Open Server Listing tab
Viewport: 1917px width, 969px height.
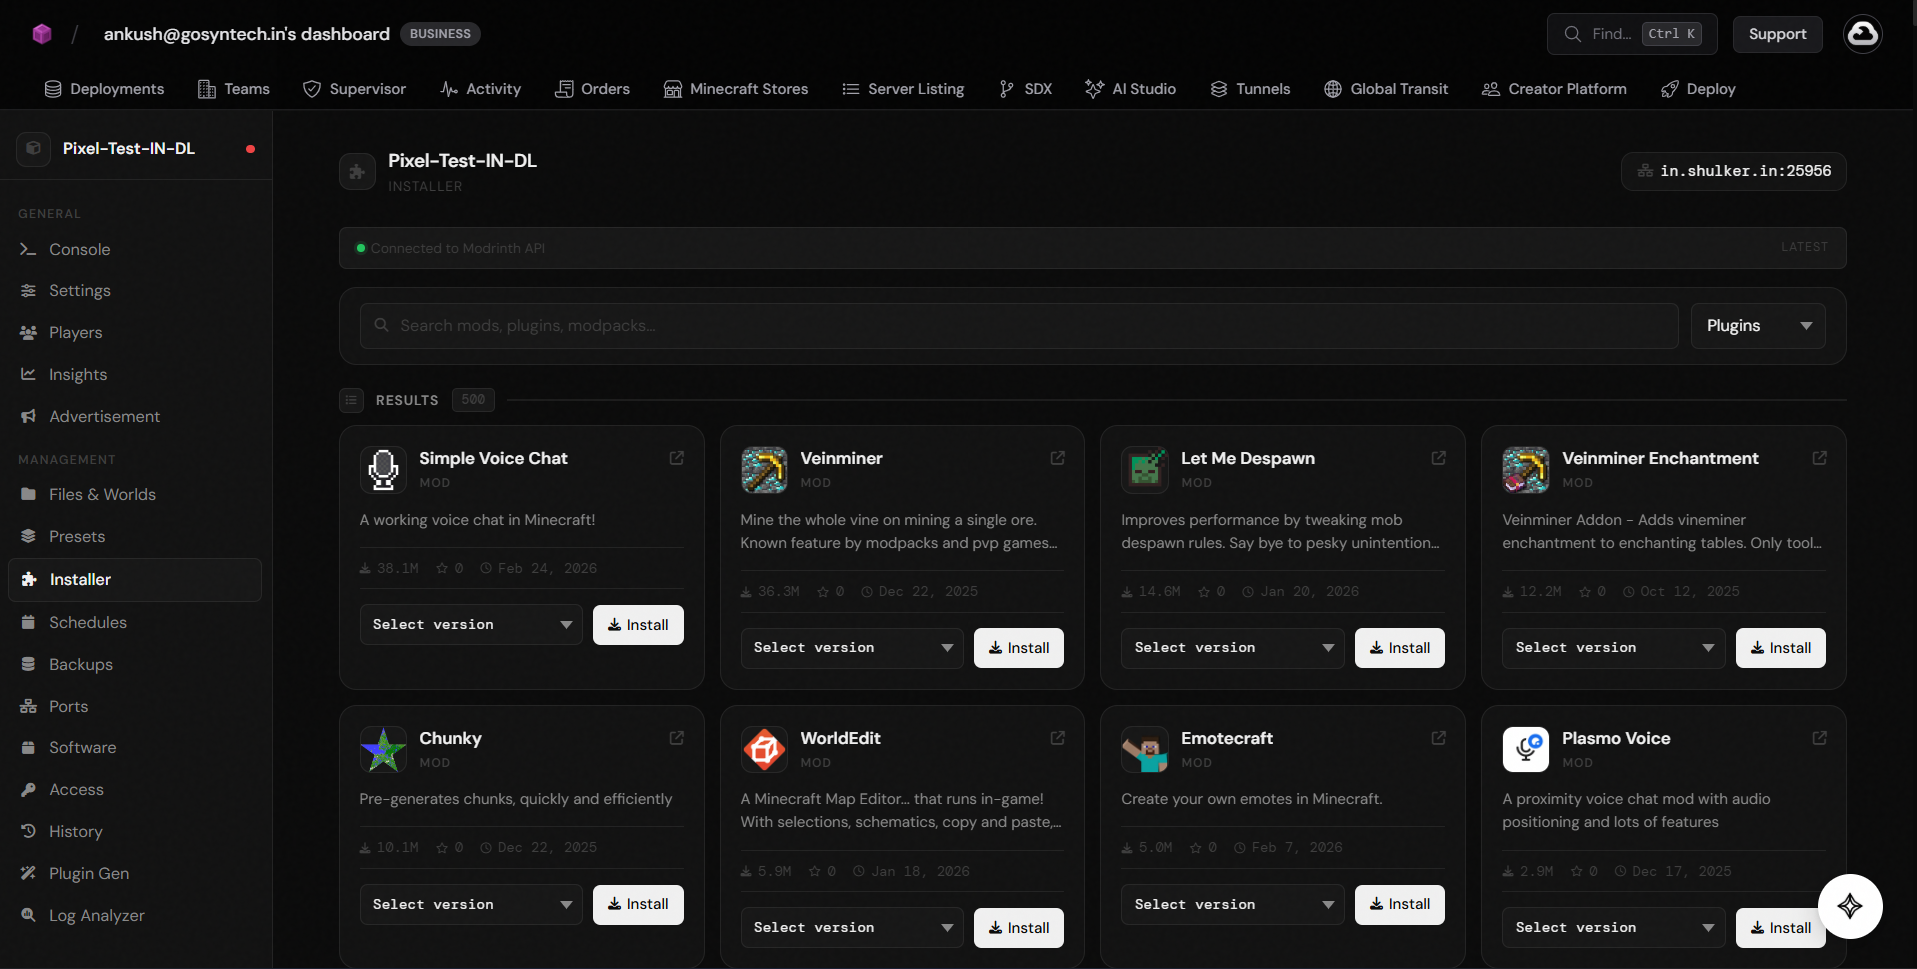903,89
